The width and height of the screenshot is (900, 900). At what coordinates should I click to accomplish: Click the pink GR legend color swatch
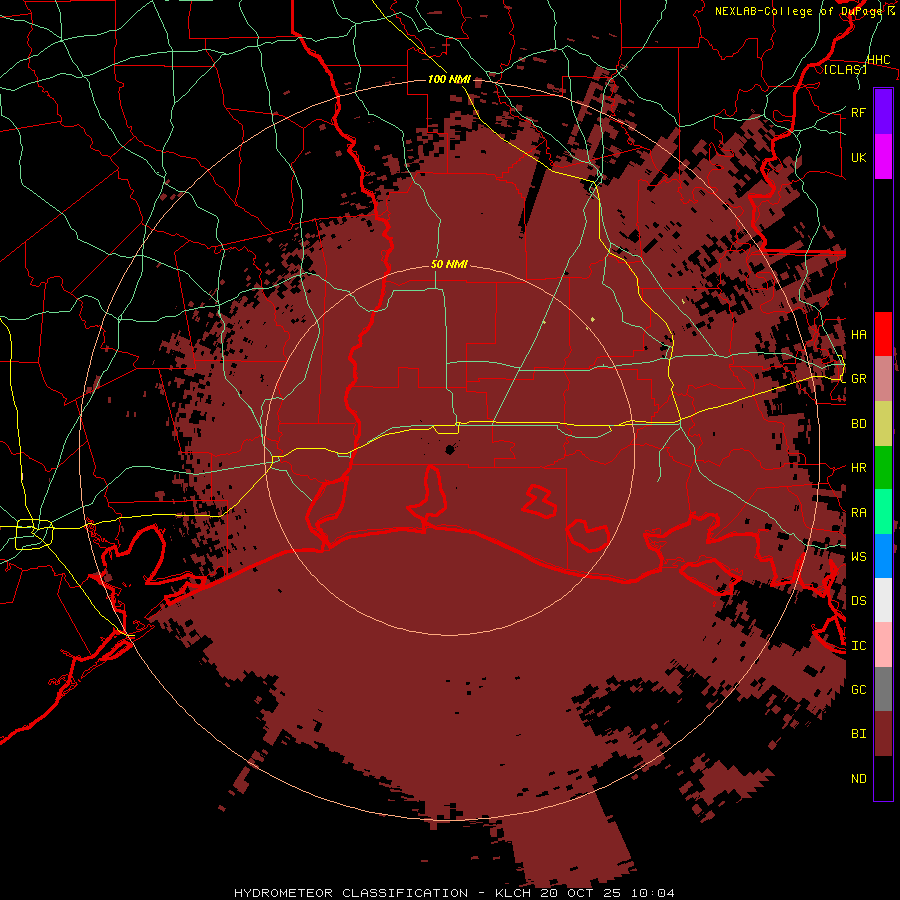[x=883, y=379]
